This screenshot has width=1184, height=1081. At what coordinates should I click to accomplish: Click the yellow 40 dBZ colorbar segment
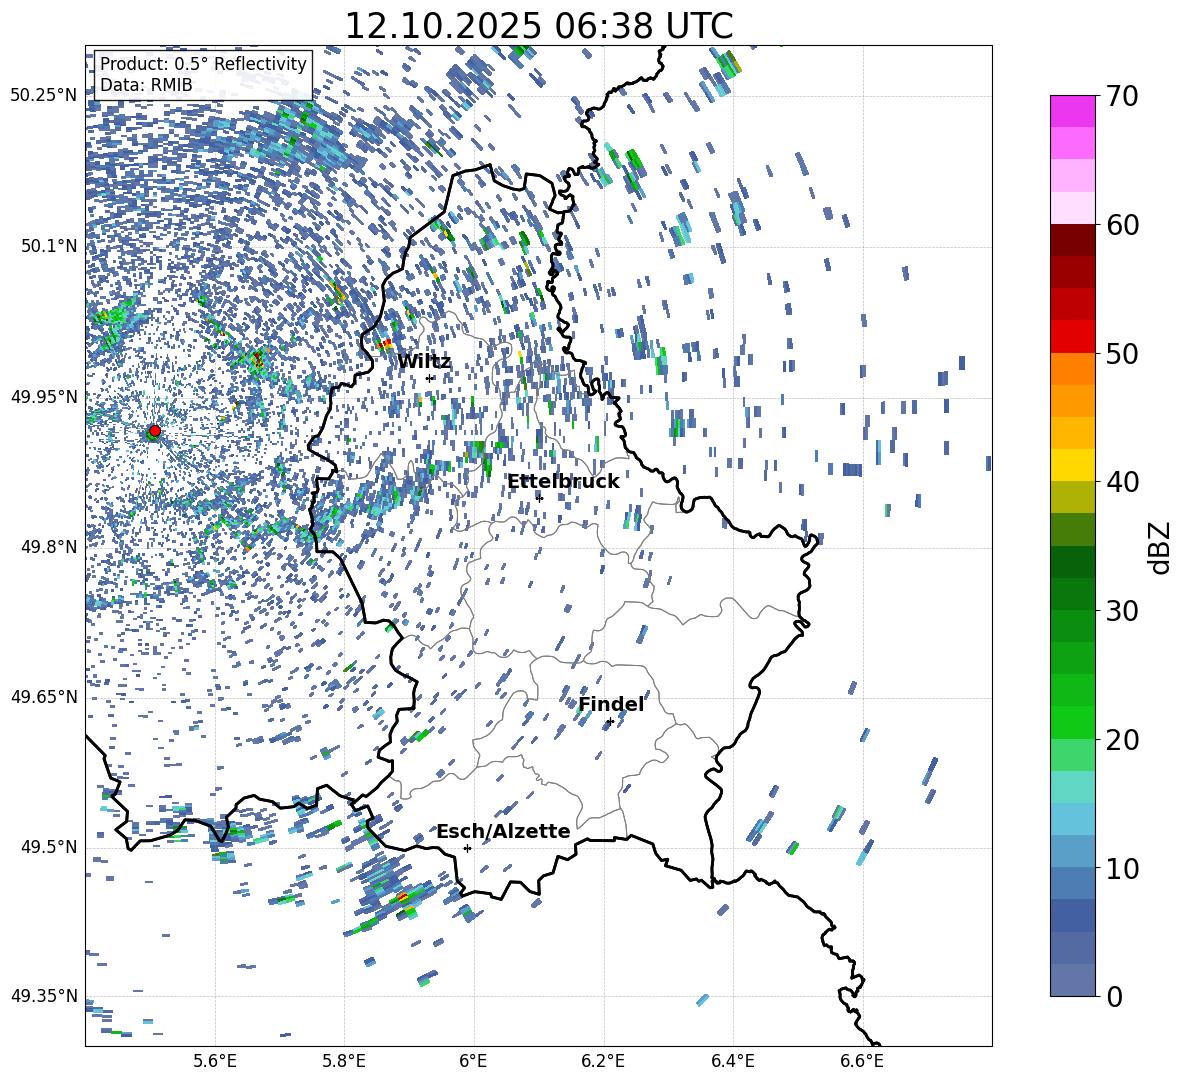tap(1072, 464)
